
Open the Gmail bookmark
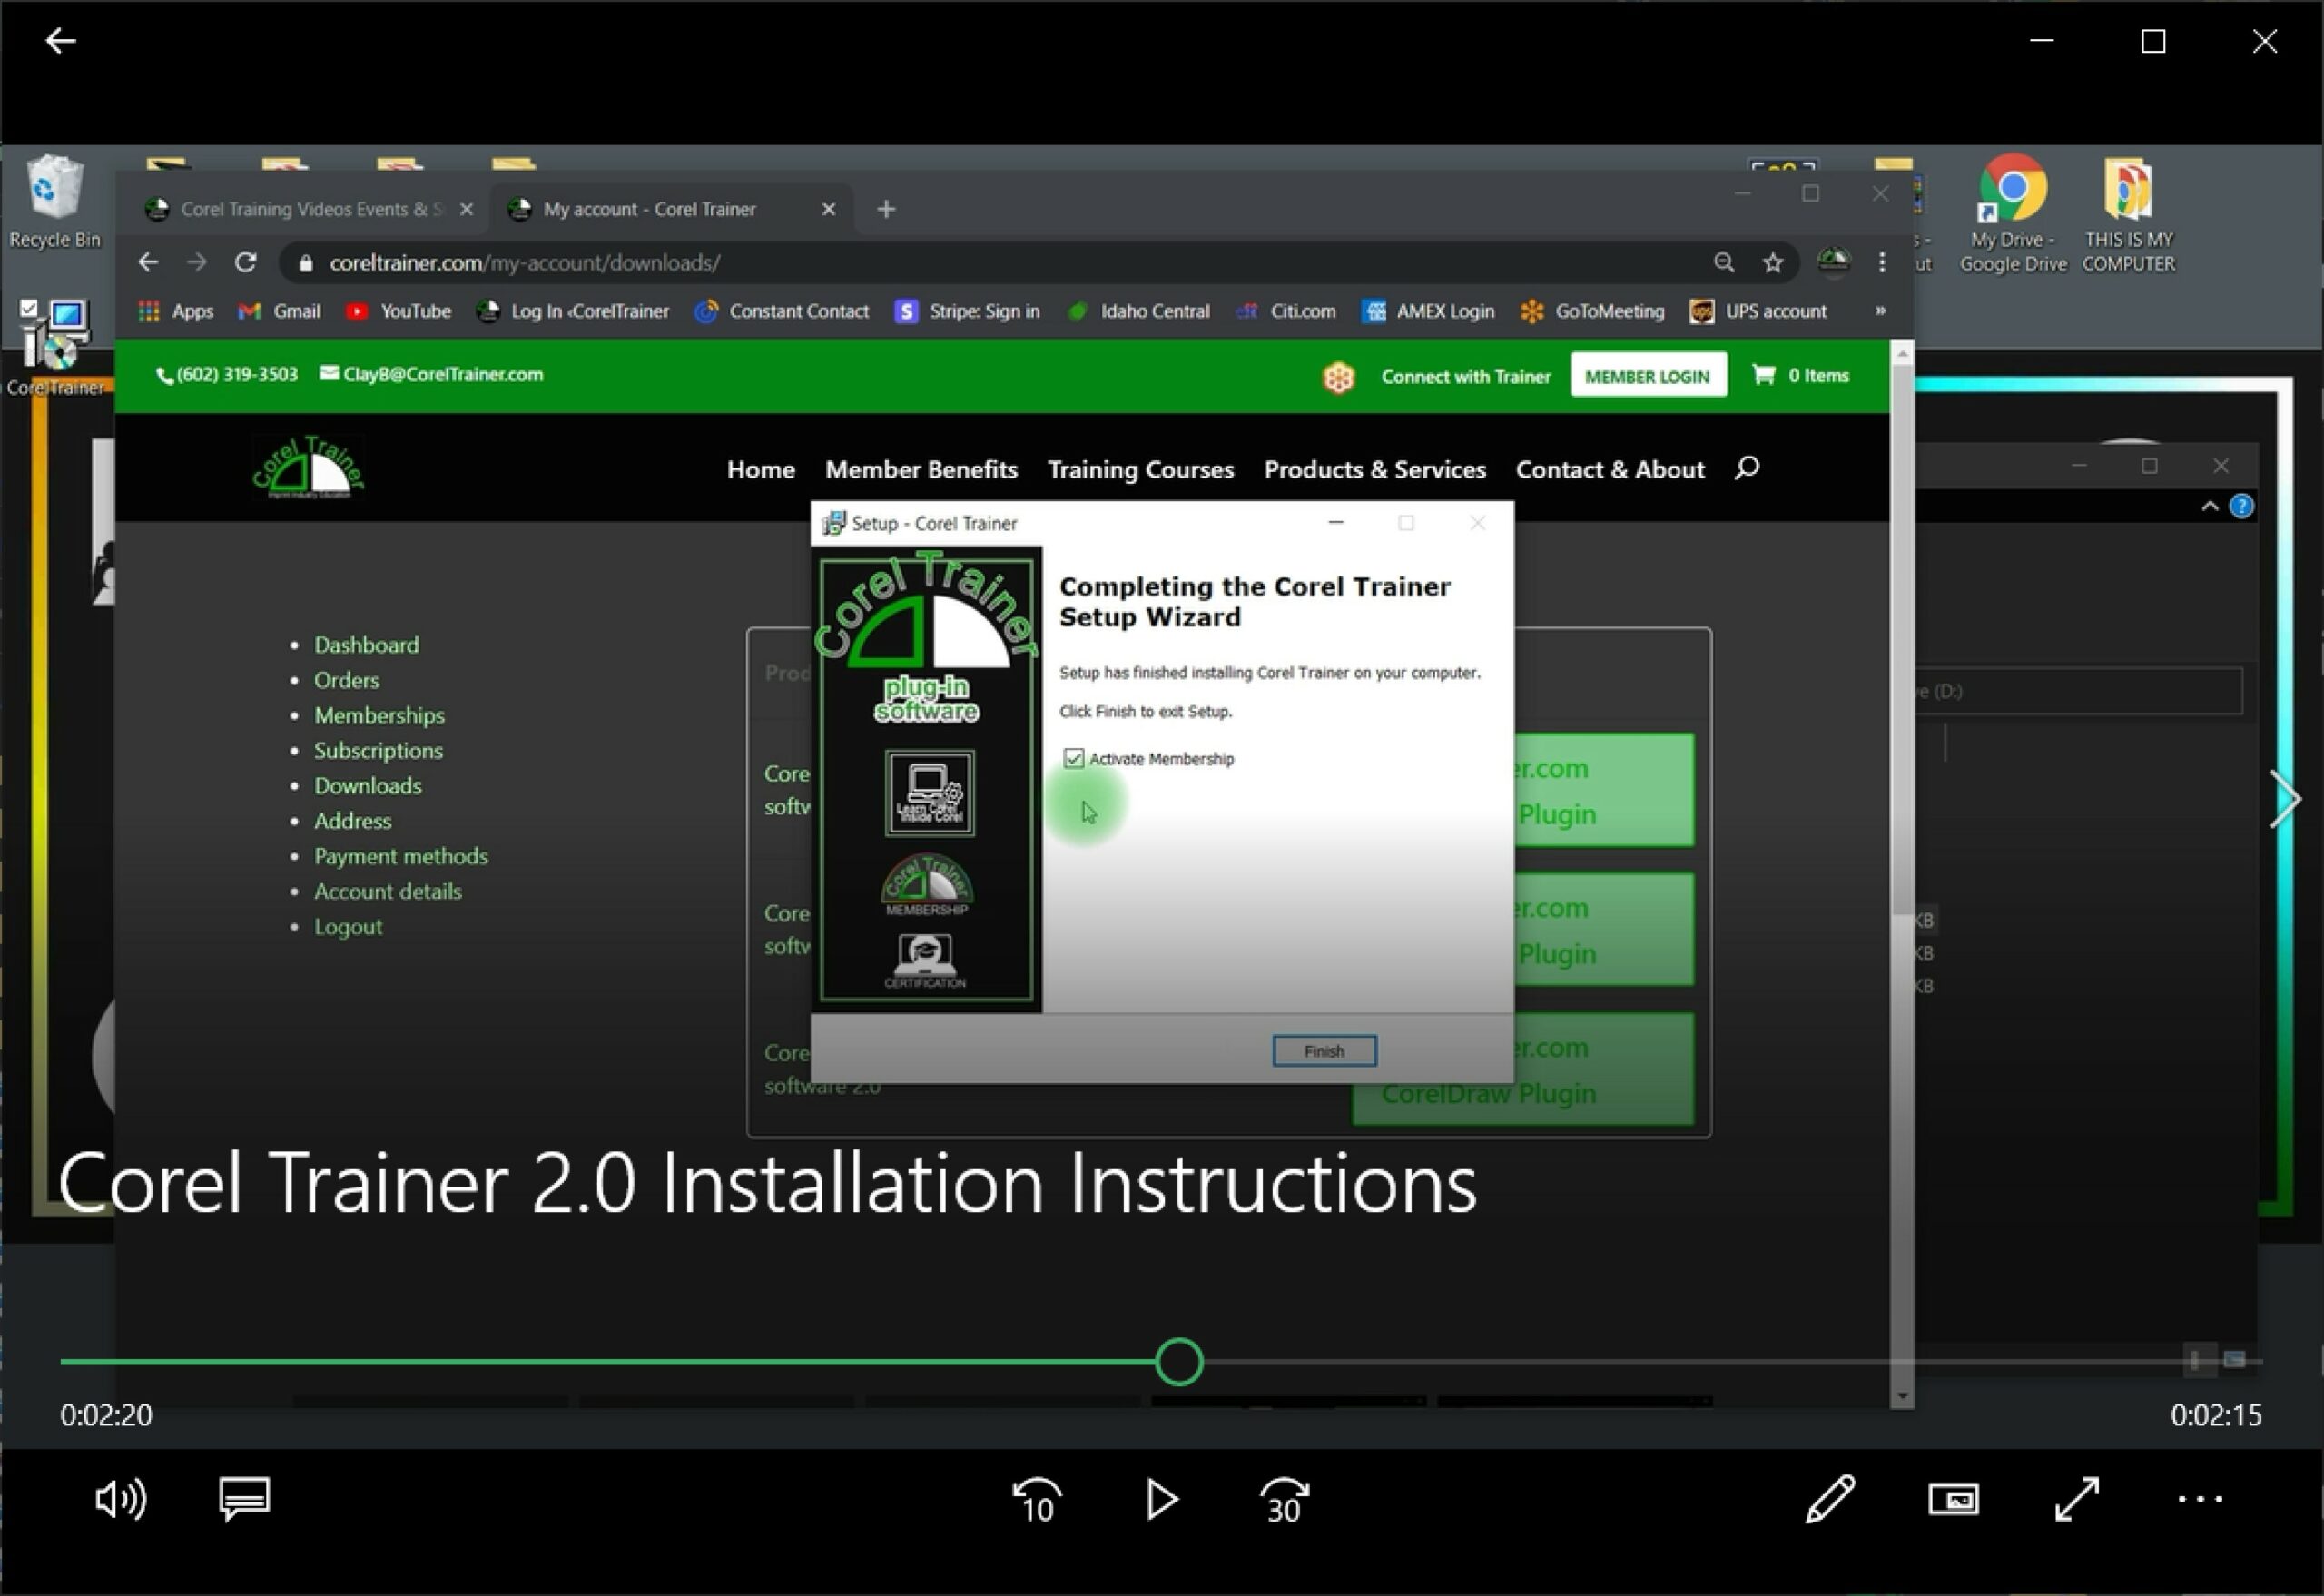pyautogui.click(x=279, y=311)
